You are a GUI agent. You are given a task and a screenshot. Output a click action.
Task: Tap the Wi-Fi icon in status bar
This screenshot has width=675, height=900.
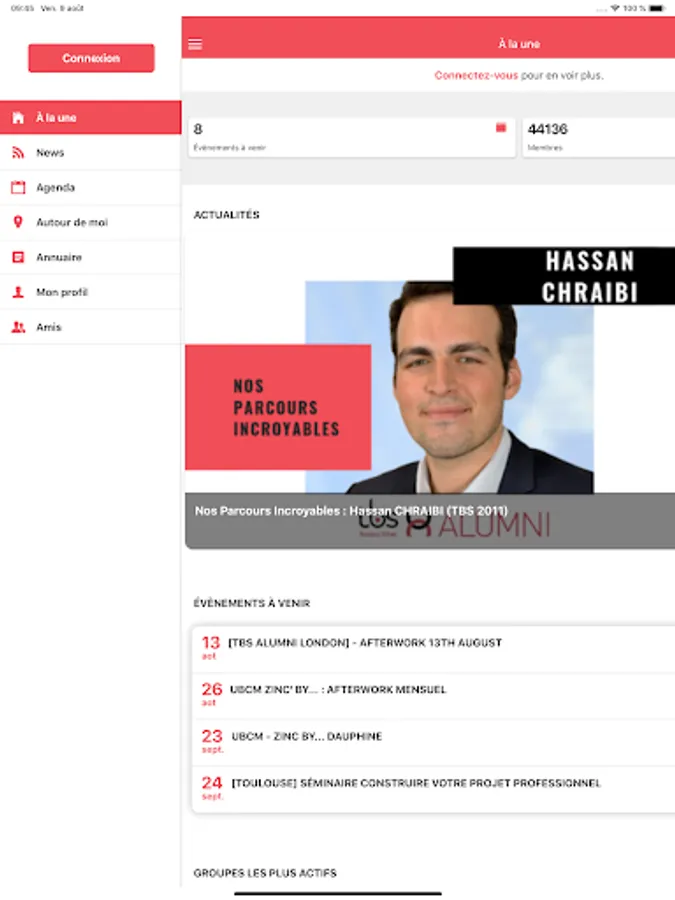pyautogui.click(x=615, y=8)
